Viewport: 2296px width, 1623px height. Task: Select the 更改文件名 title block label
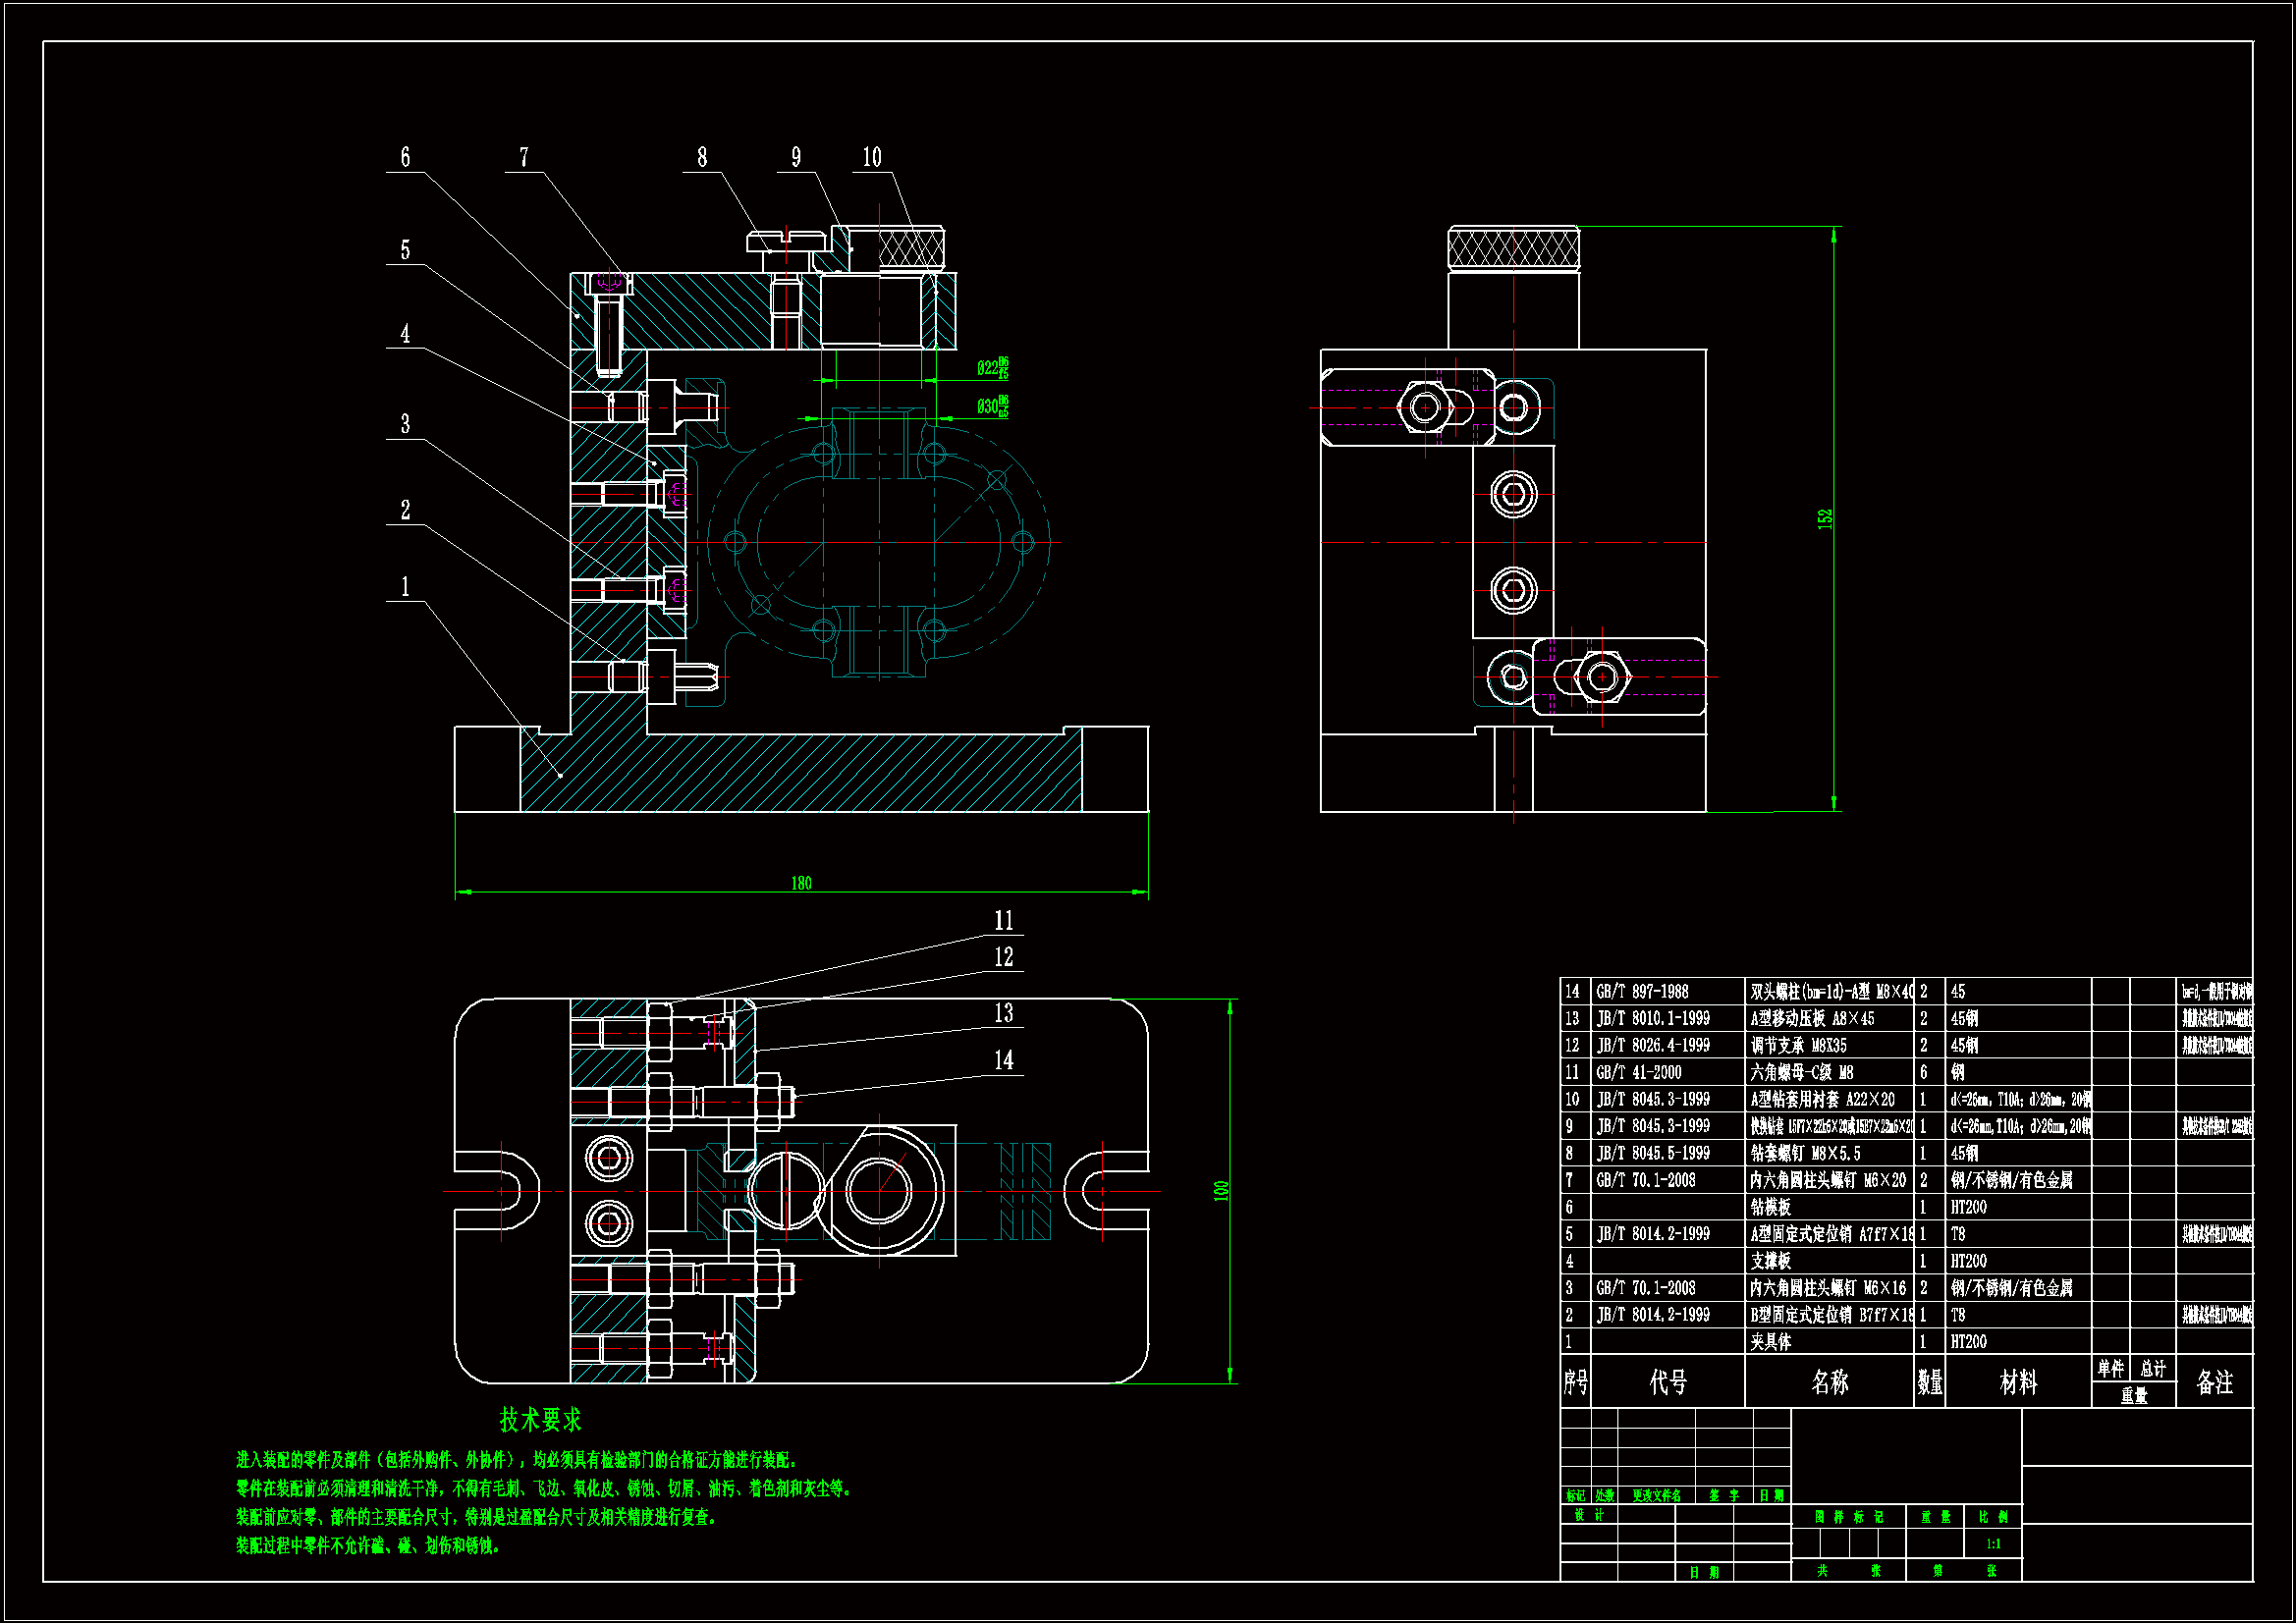[x=1656, y=1496]
